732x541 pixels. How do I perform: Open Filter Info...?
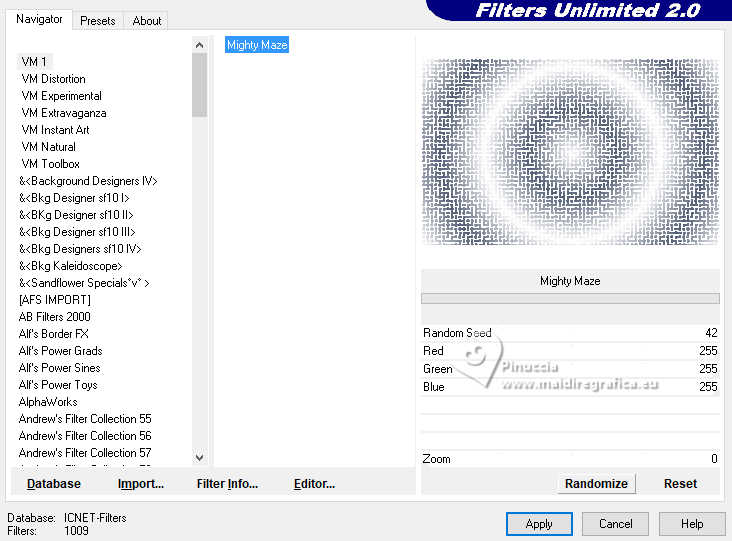click(x=227, y=484)
